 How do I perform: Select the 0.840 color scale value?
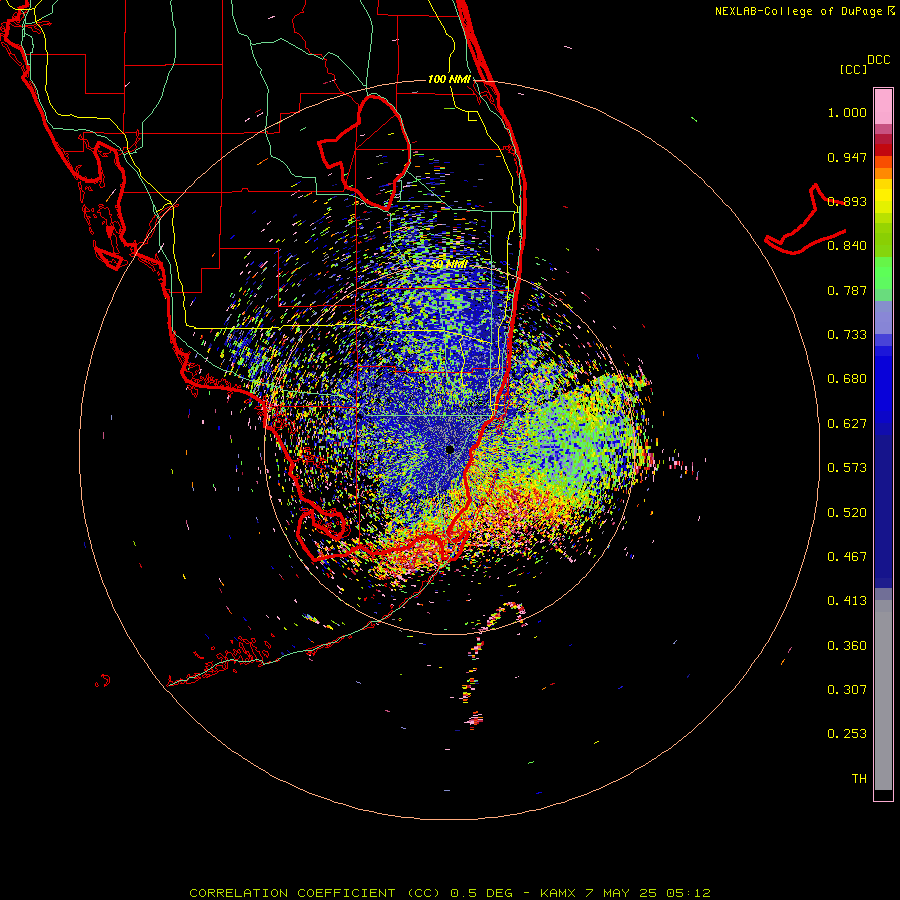click(x=847, y=246)
